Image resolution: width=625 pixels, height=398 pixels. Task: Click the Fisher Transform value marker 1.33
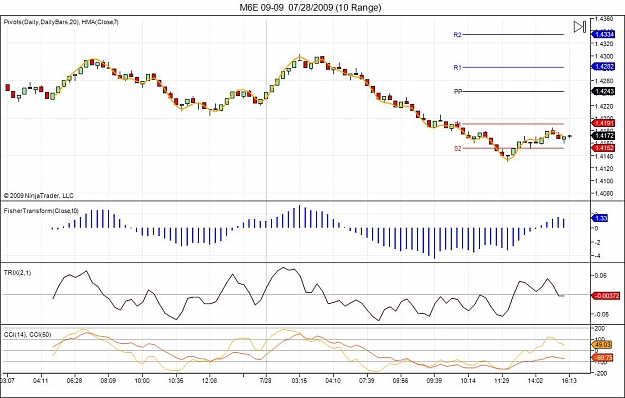coord(601,218)
